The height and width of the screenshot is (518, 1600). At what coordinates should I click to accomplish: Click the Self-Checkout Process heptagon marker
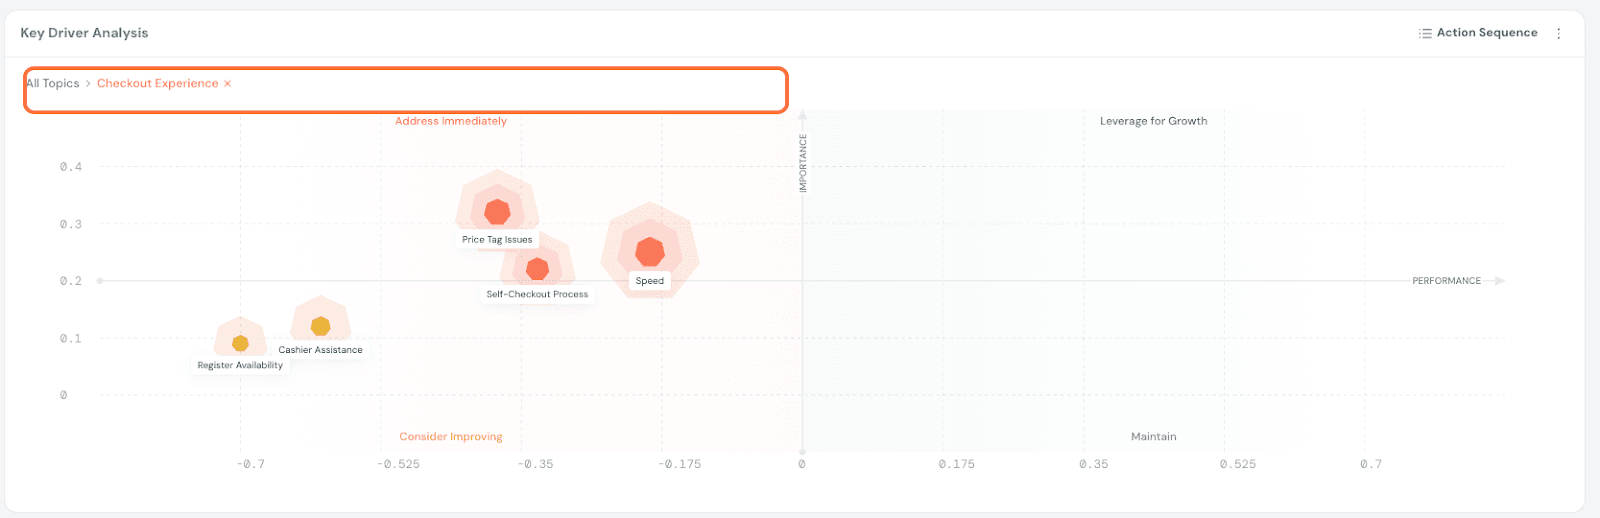pos(537,269)
